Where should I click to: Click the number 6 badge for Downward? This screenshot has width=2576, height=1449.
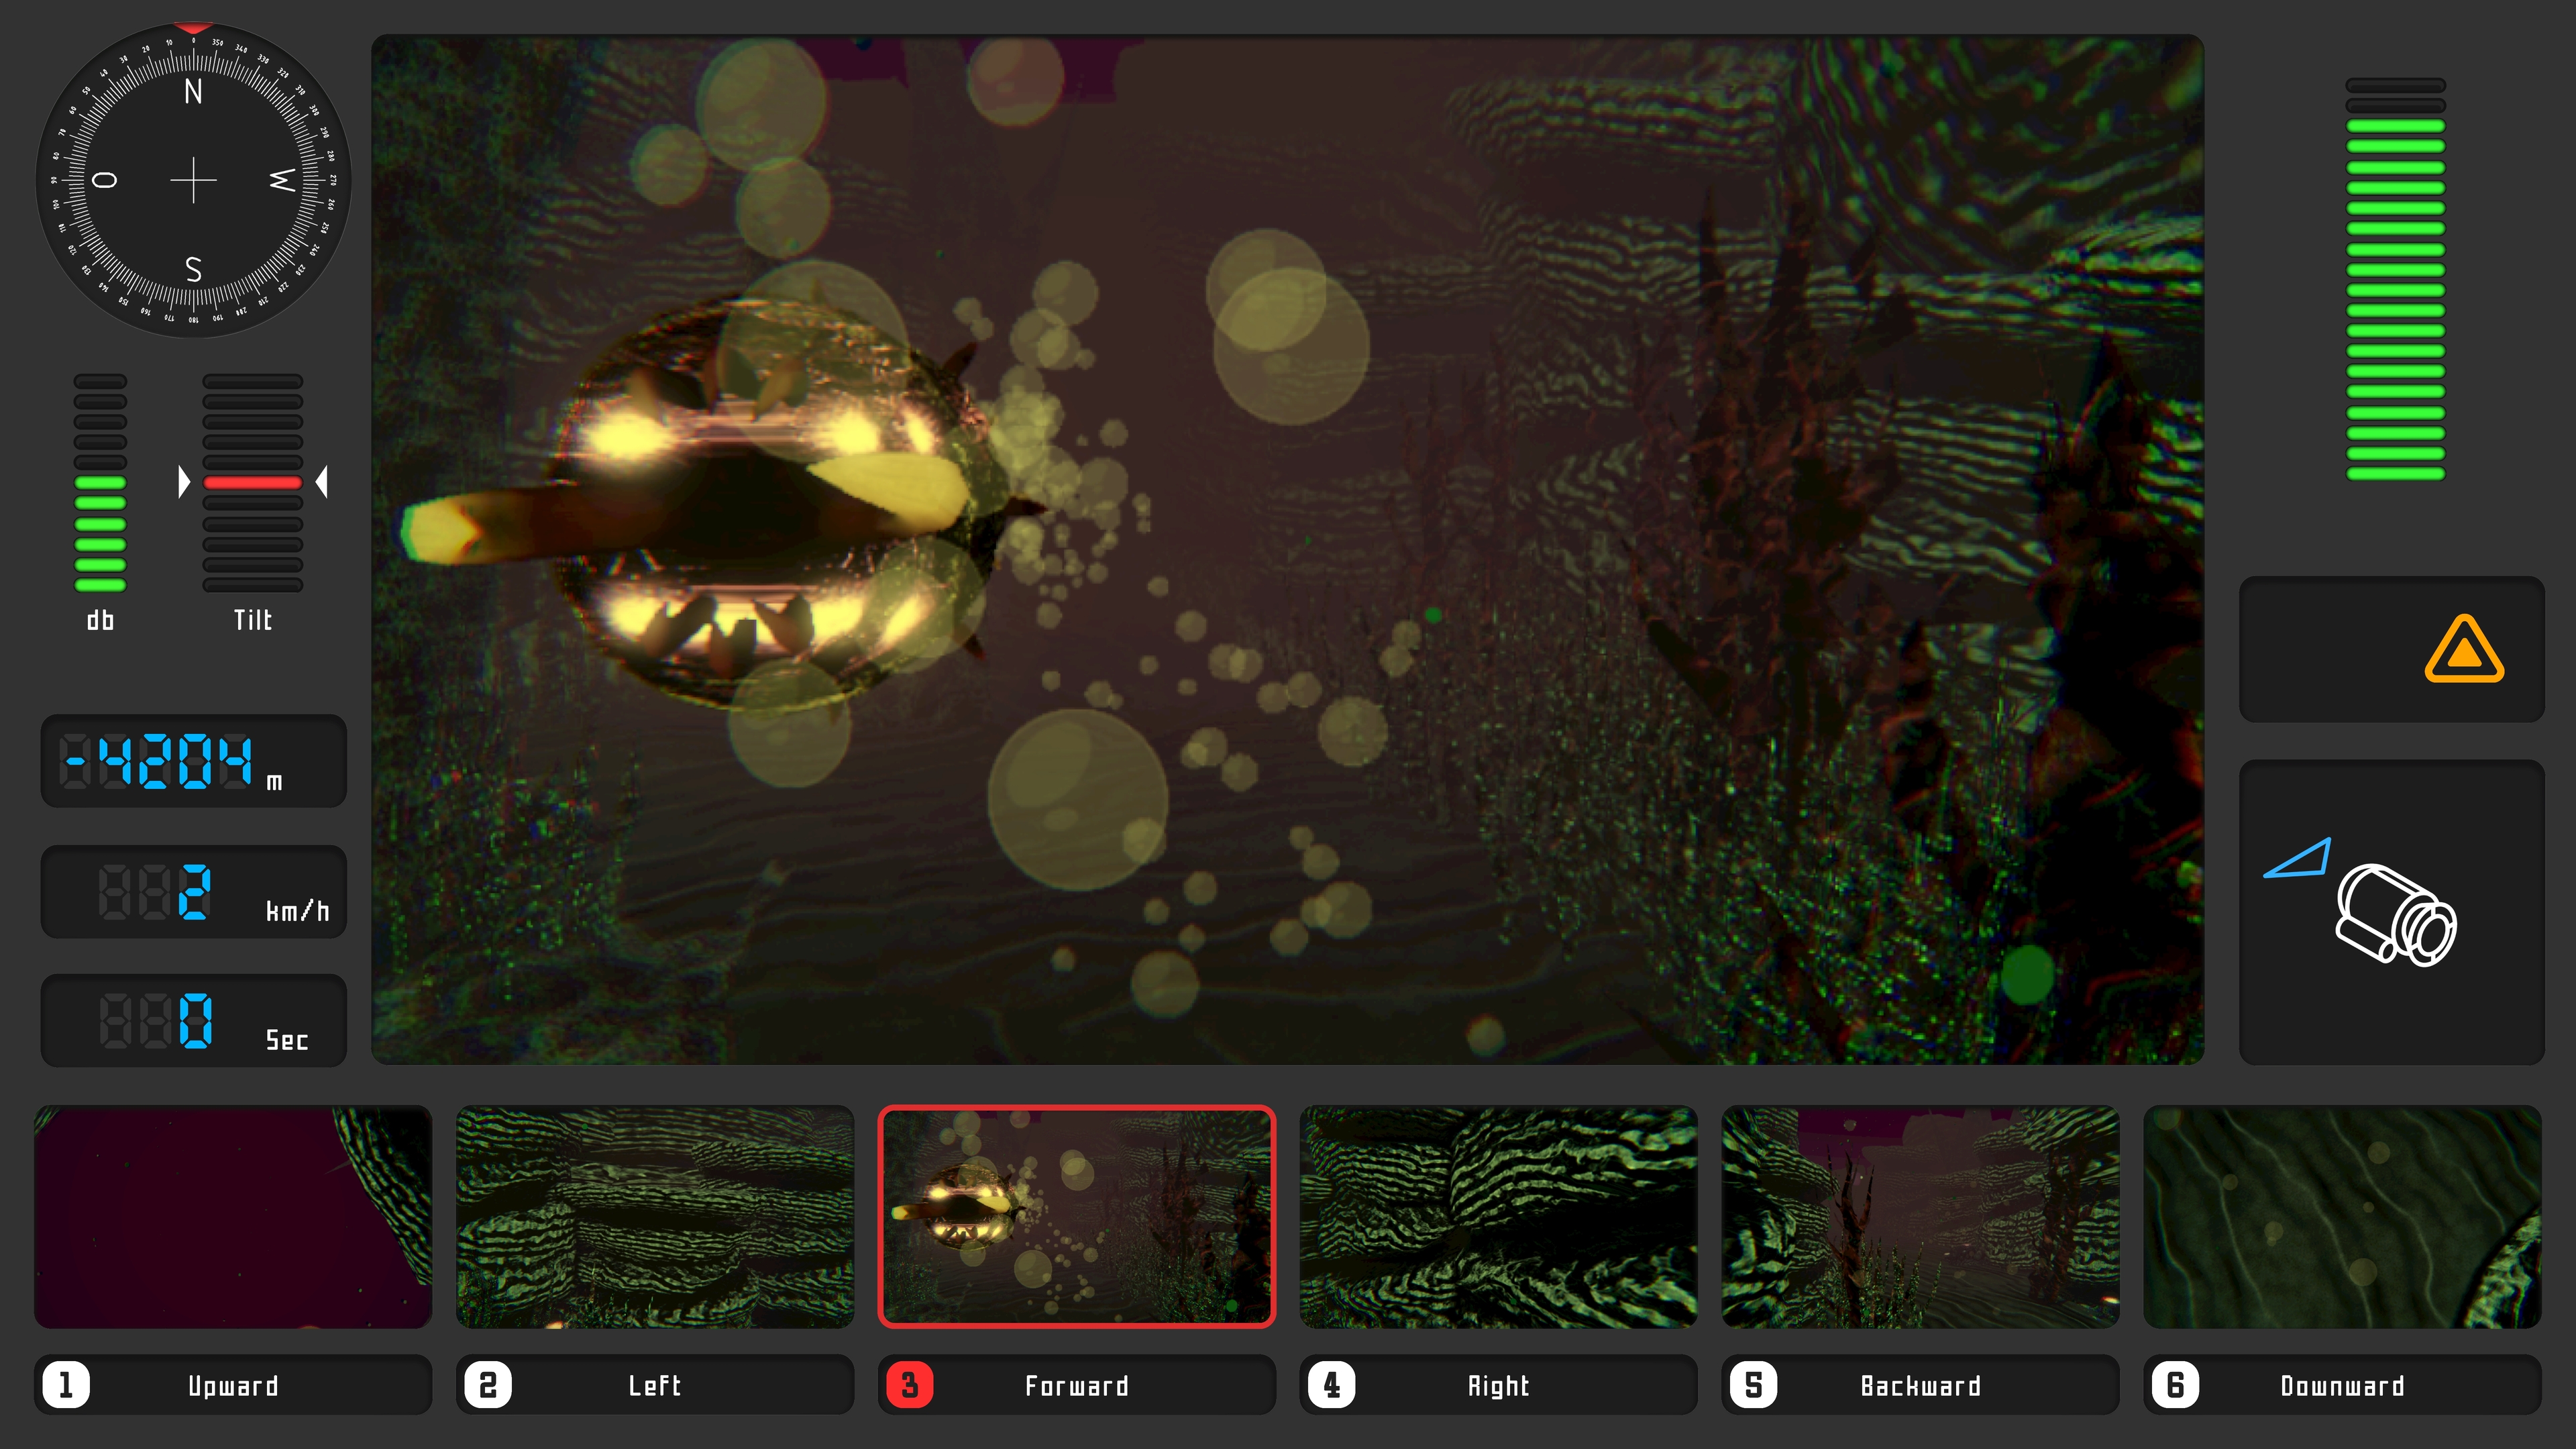point(2175,1385)
